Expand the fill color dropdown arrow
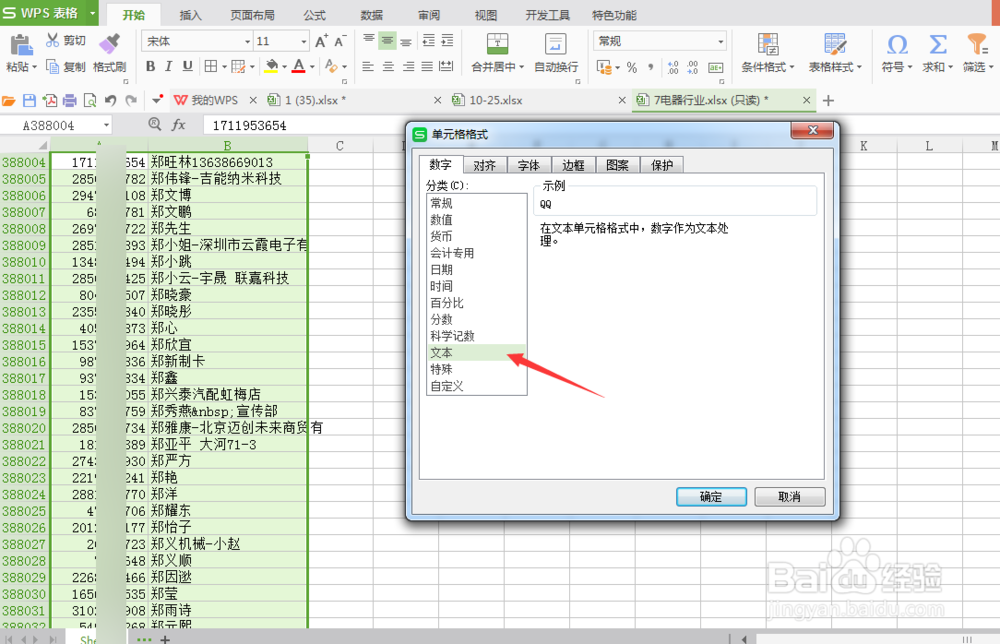This screenshot has width=1000, height=644. point(284,66)
